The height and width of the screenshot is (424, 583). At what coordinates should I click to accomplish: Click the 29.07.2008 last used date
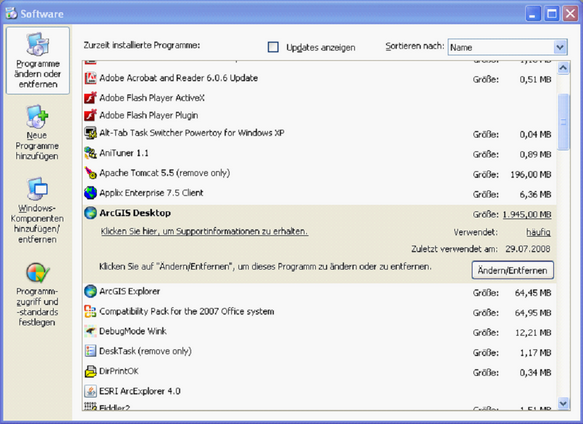point(528,249)
